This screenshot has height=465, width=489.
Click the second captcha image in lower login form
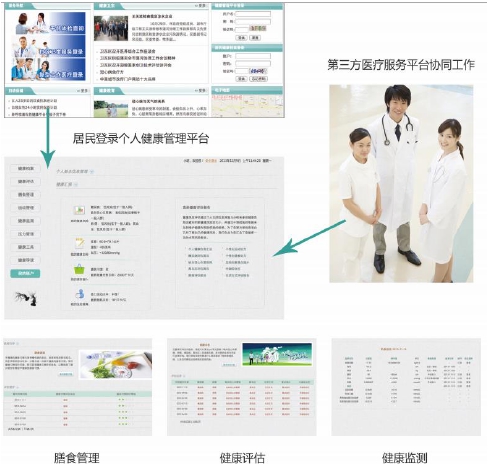pyautogui.click(x=258, y=71)
